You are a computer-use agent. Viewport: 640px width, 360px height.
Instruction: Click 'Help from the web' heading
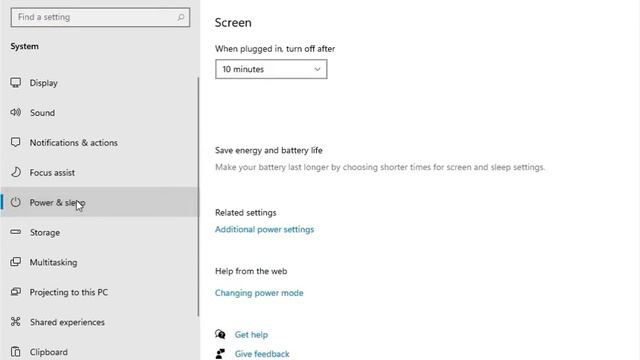click(251, 271)
